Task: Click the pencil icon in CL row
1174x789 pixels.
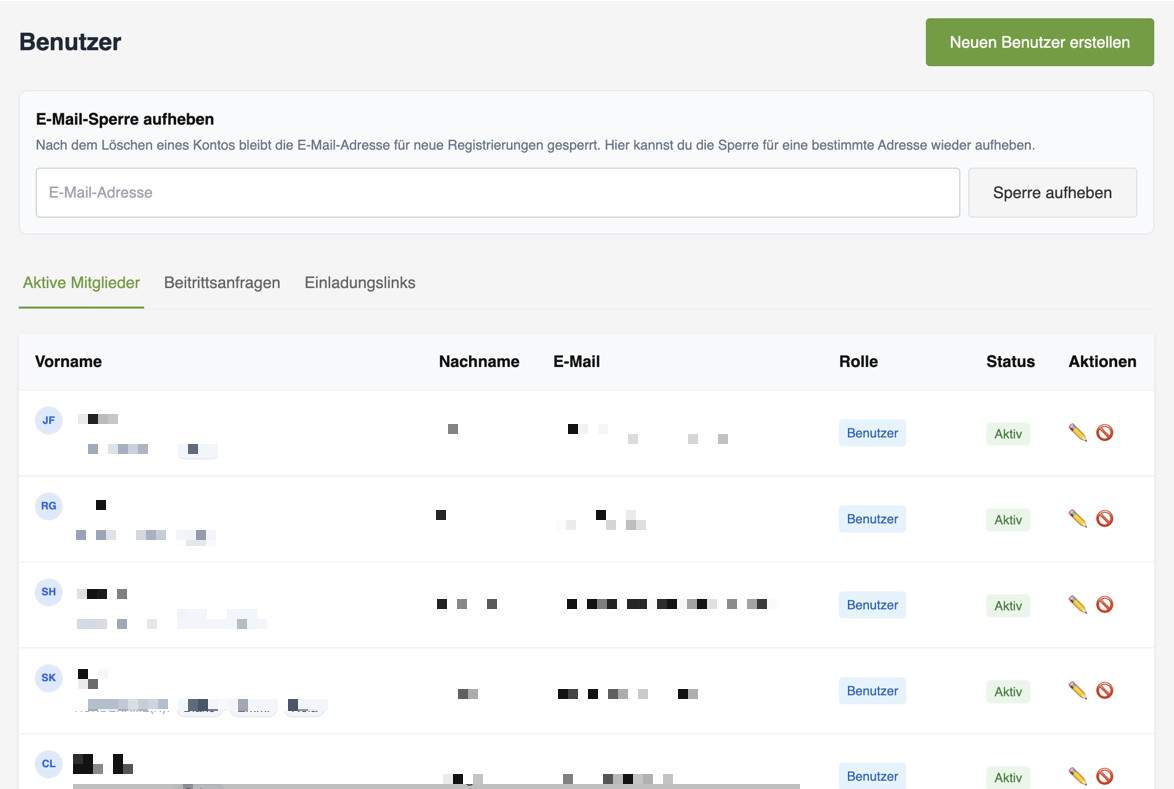Action: coord(1077,776)
